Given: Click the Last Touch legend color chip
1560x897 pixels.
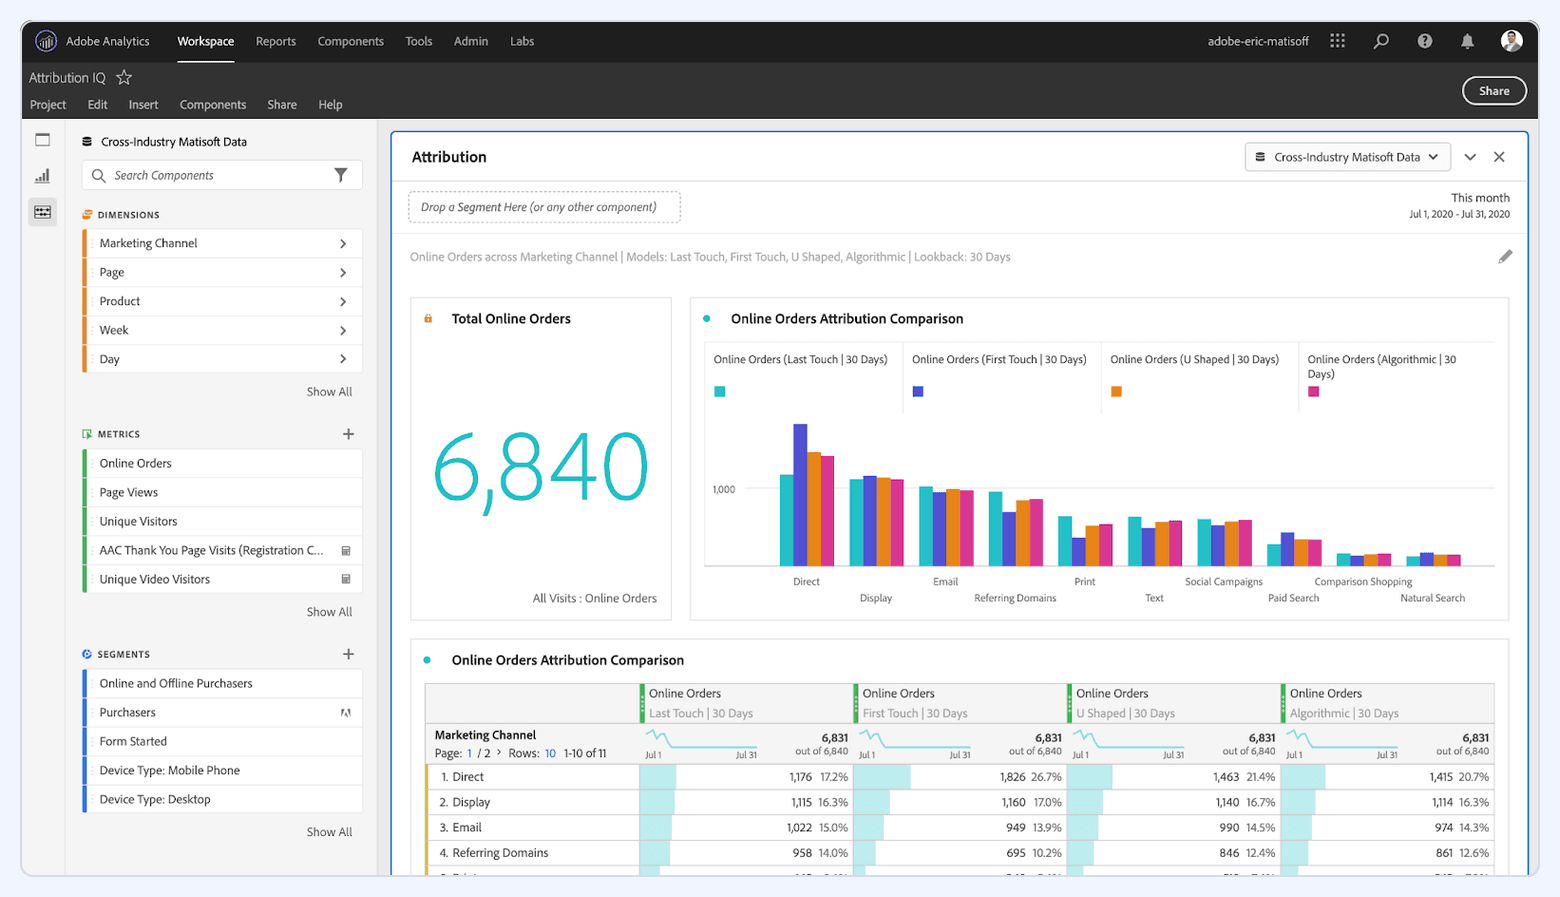Looking at the screenshot, I should click(720, 392).
